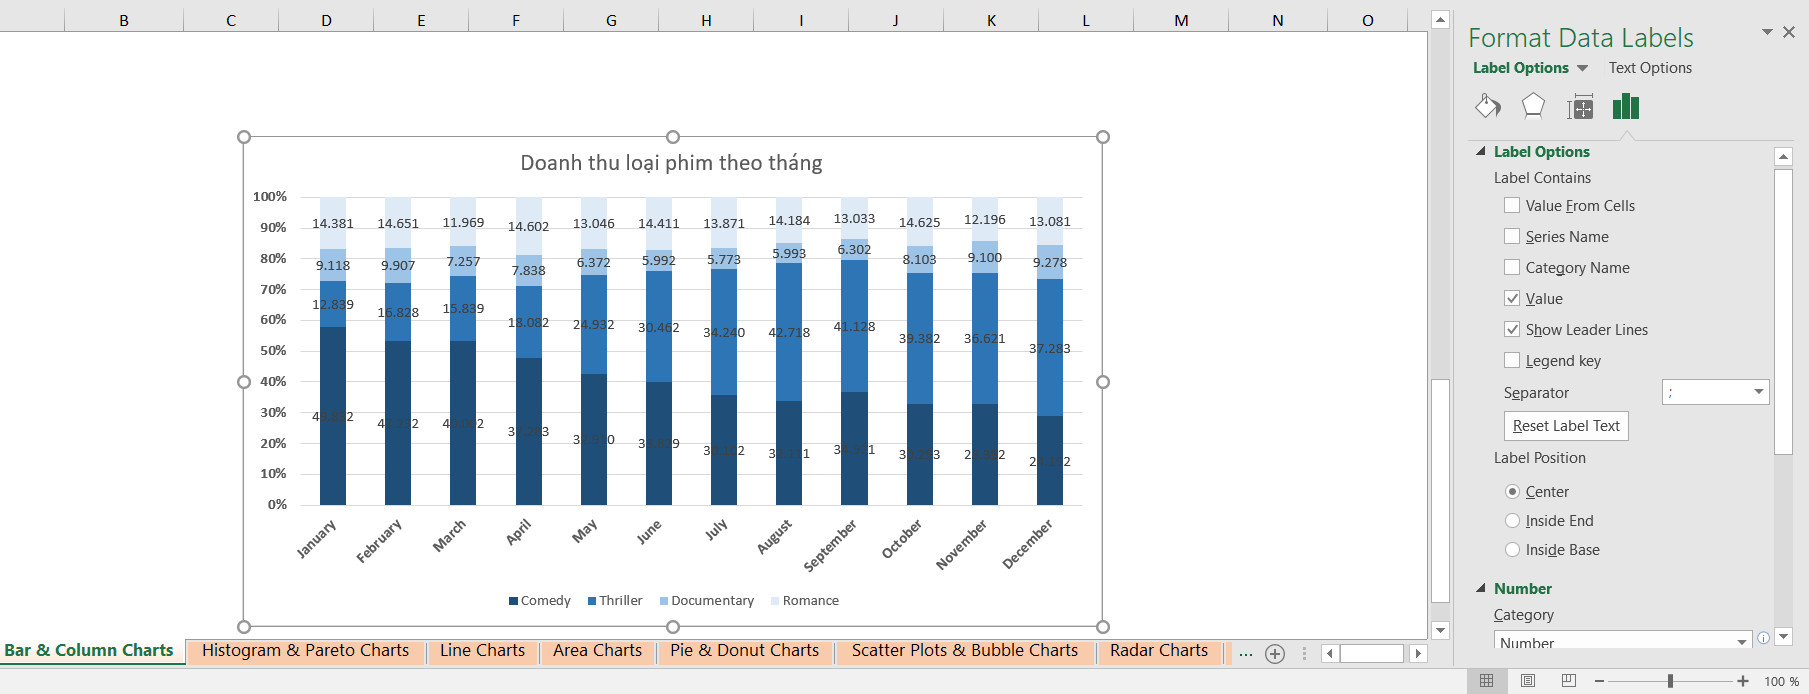Click the January axis label
Image resolution: width=1809 pixels, height=694 pixels.
[x=317, y=538]
